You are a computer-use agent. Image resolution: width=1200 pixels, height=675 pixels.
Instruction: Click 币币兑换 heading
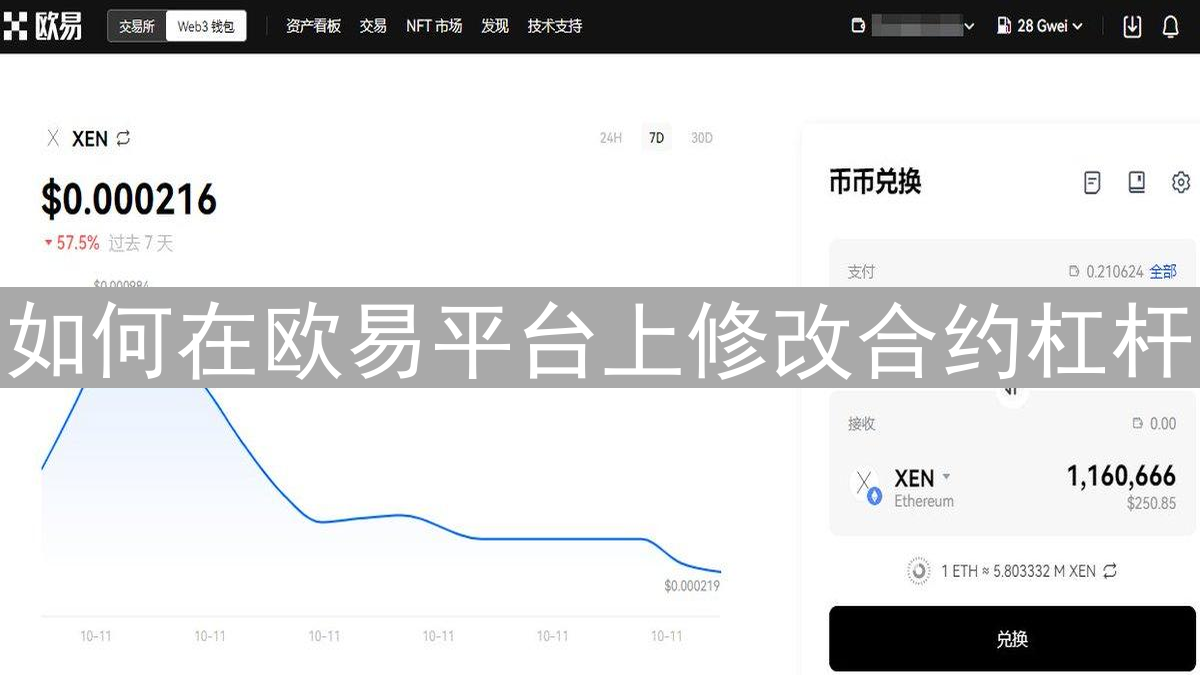pyautogui.click(x=875, y=182)
